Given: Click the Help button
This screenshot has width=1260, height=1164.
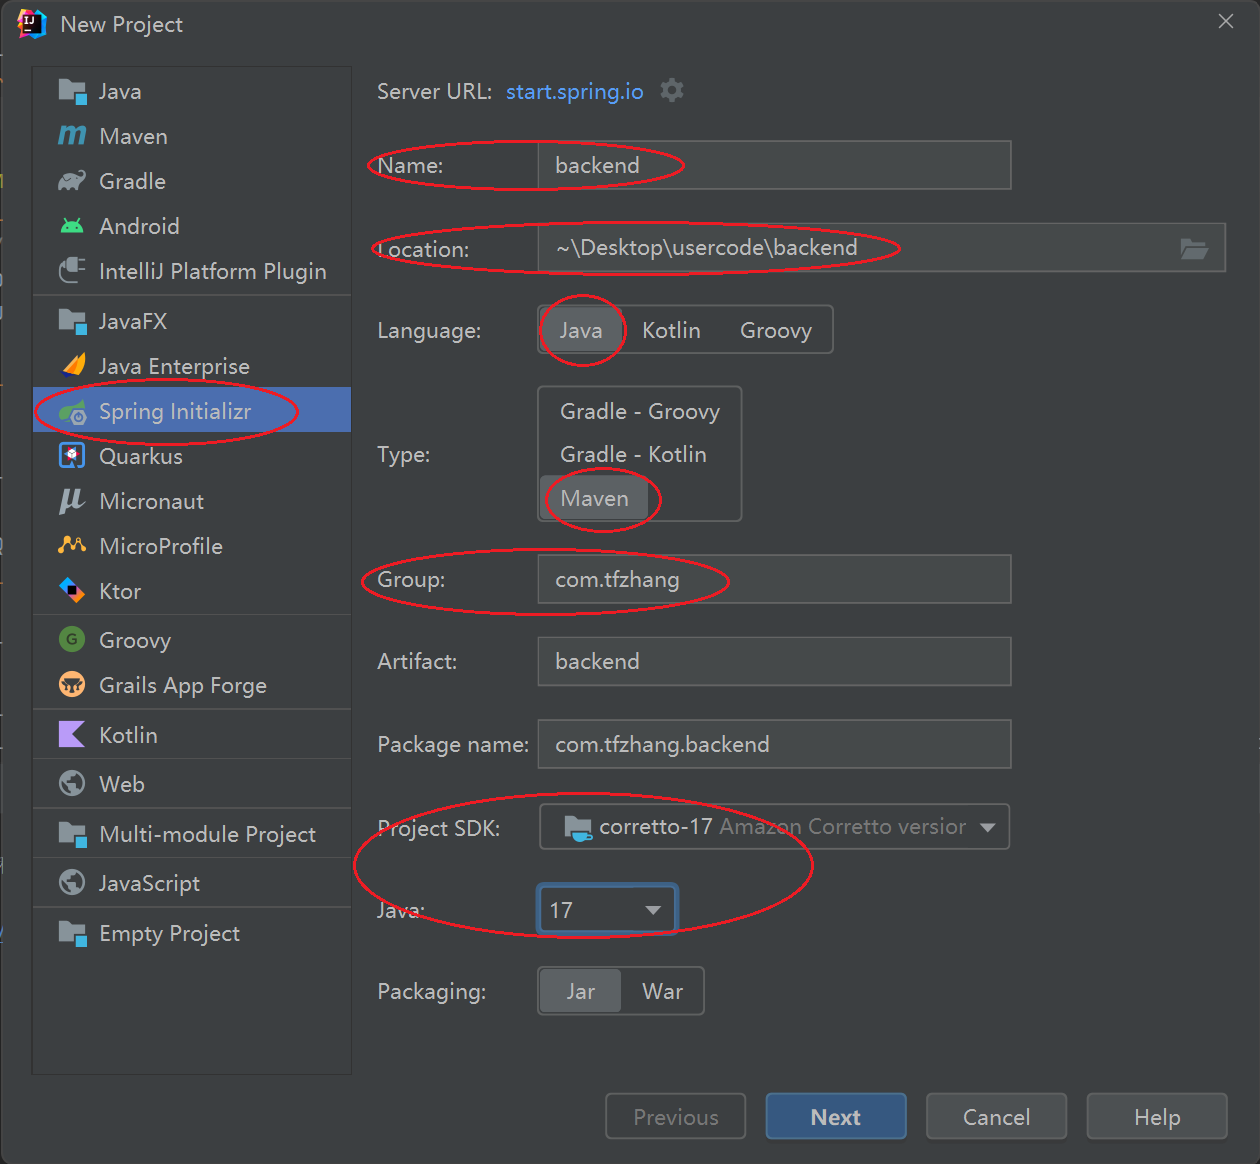Looking at the screenshot, I should tap(1157, 1117).
